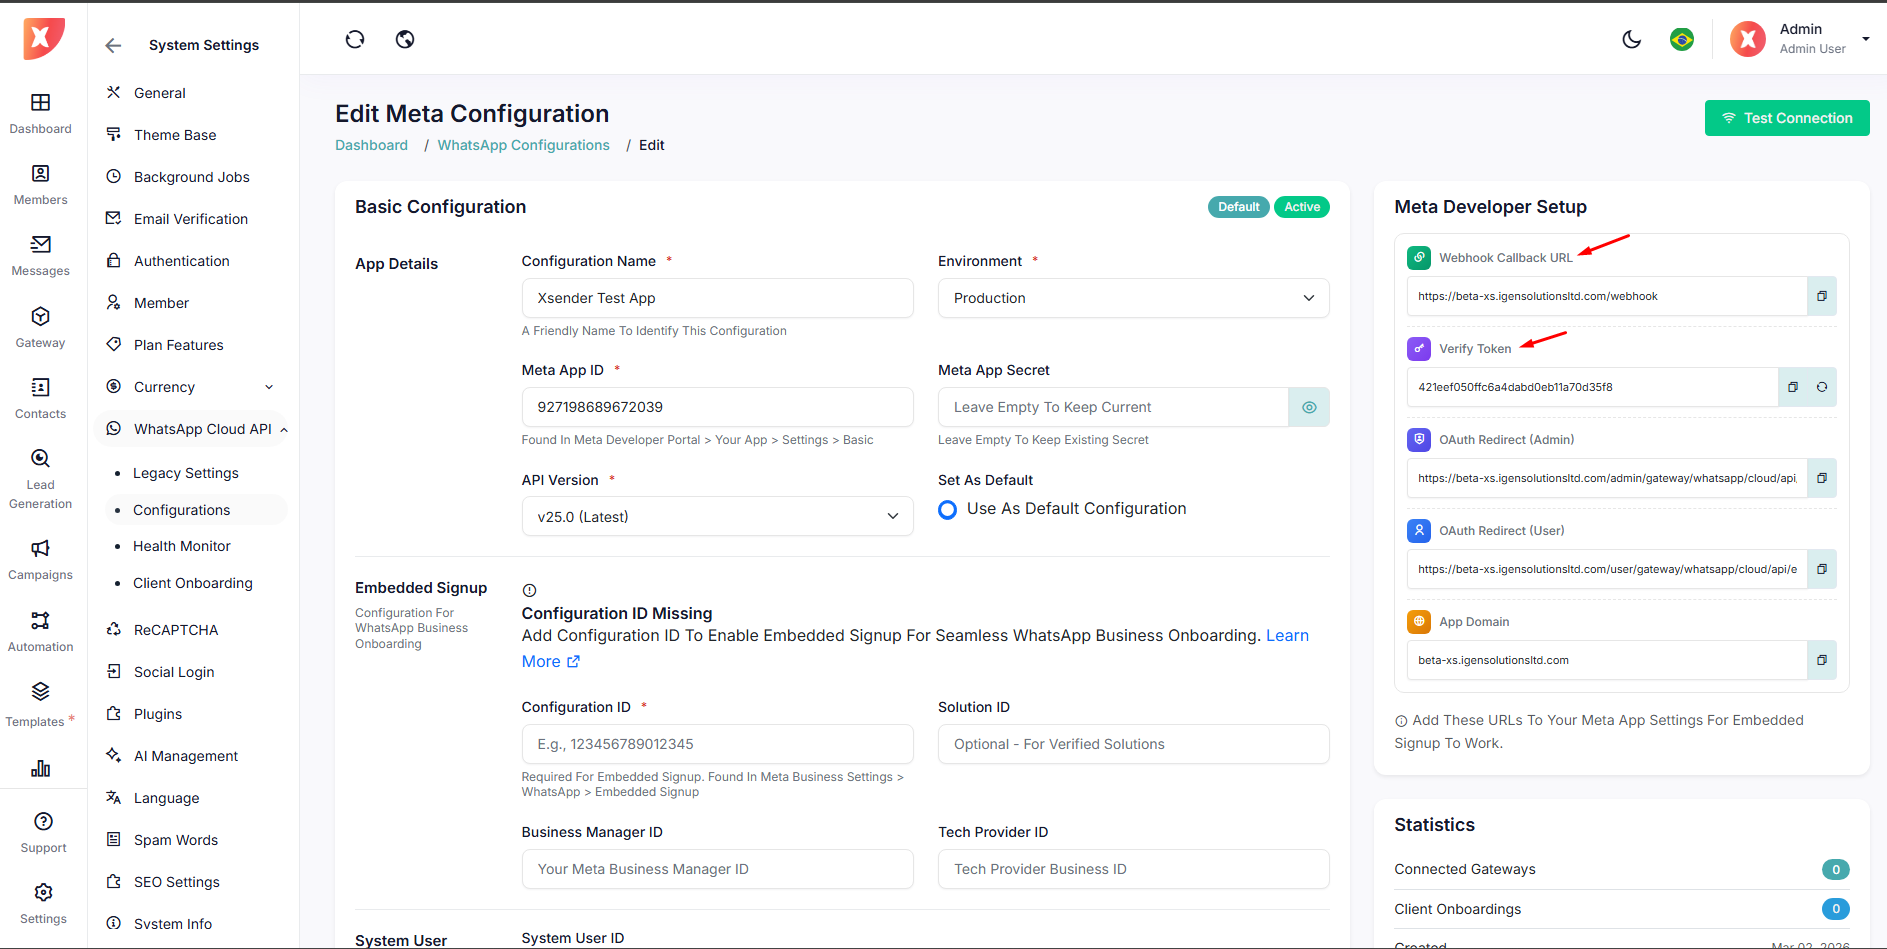Open the Environment dropdown
This screenshot has height=949, width=1887.
(1133, 298)
